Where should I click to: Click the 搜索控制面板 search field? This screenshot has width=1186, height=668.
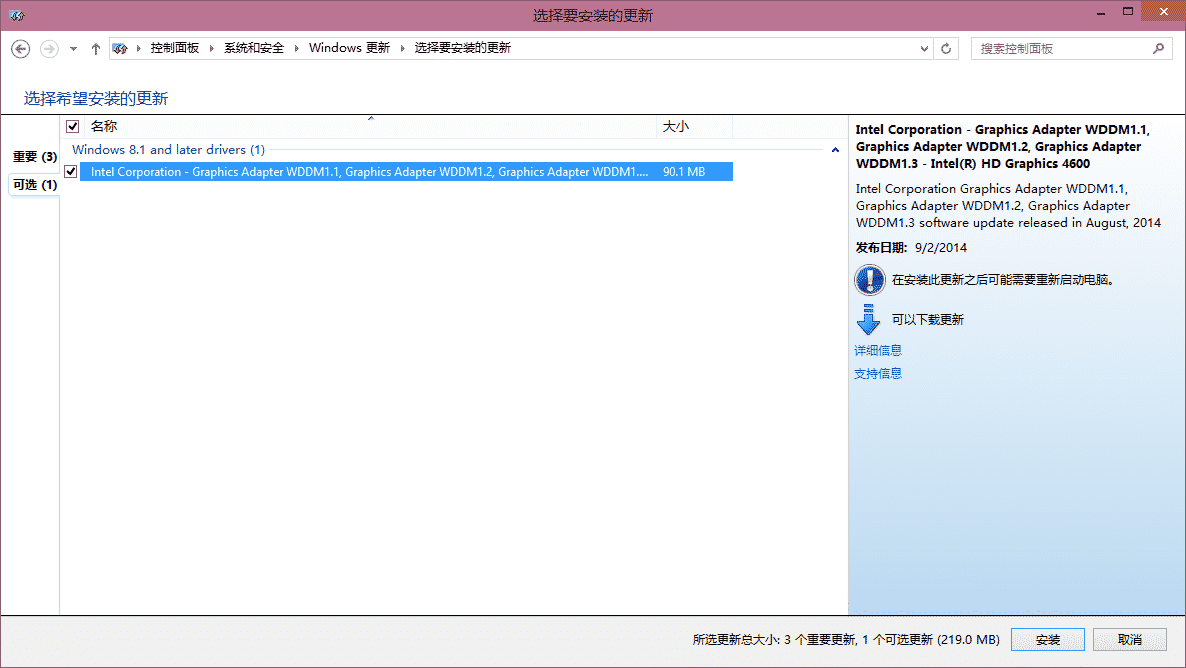pyautogui.click(x=1060, y=48)
